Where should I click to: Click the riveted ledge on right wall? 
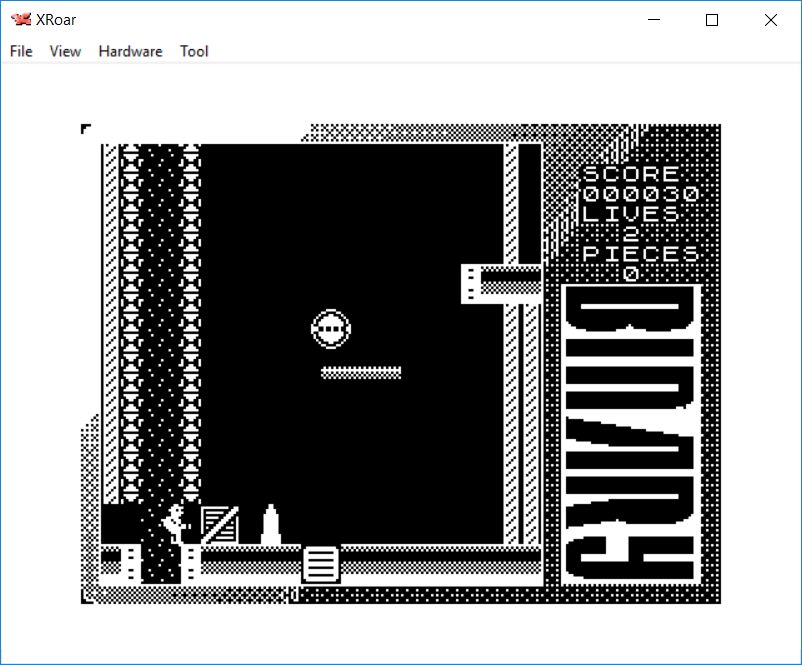(x=500, y=283)
